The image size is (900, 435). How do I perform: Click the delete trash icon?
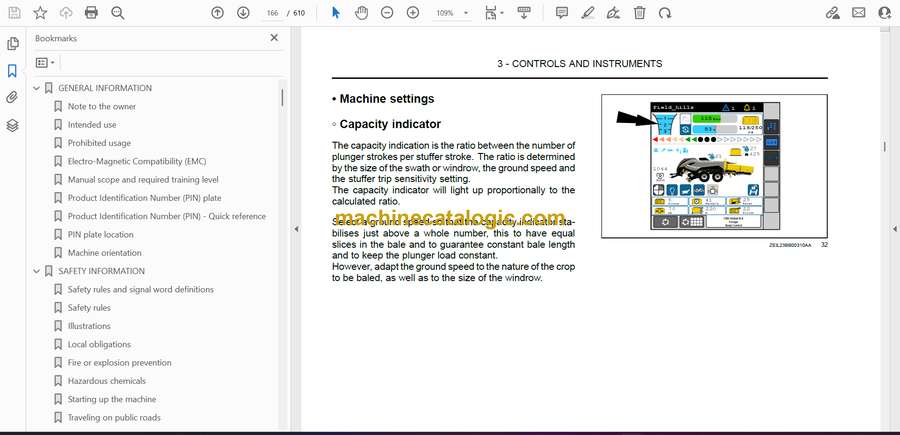coord(639,13)
